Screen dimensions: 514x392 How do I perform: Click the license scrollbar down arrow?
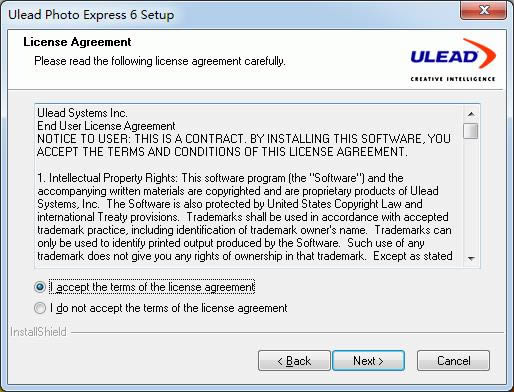471,258
